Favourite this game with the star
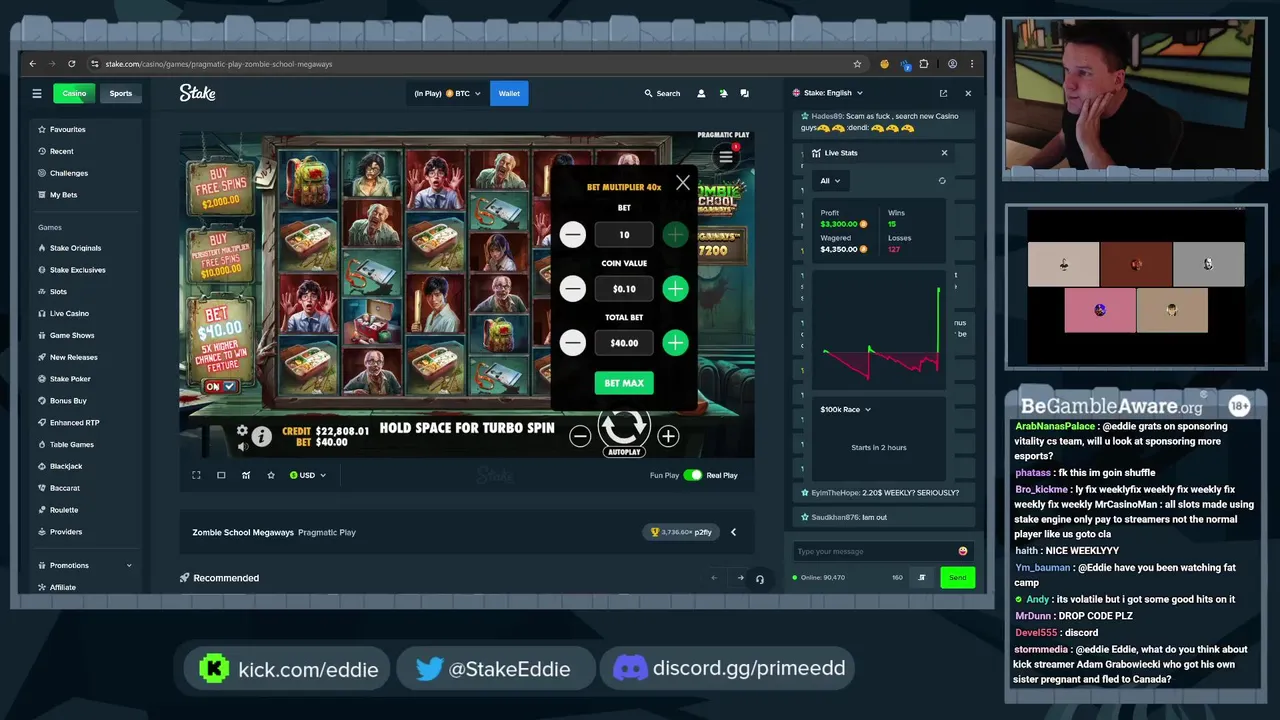 tap(271, 475)
